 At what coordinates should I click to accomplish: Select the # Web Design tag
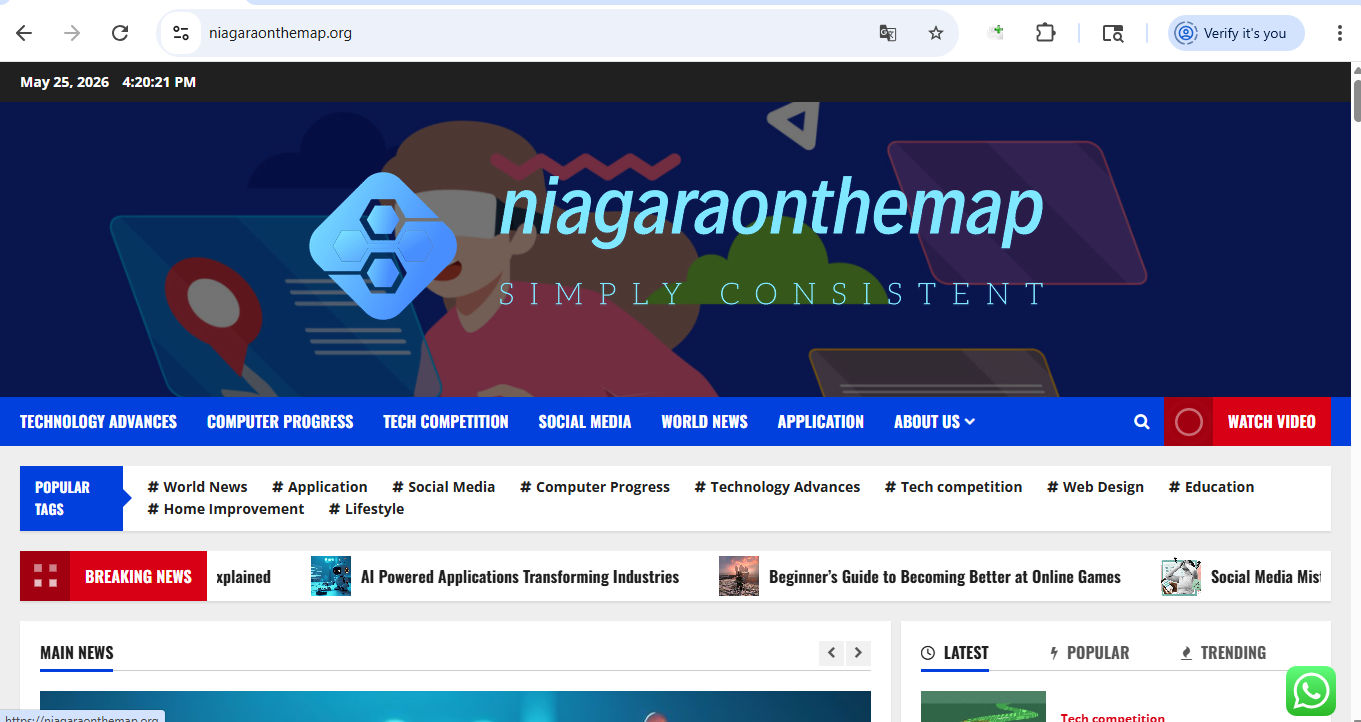(x=1095, y=487)
